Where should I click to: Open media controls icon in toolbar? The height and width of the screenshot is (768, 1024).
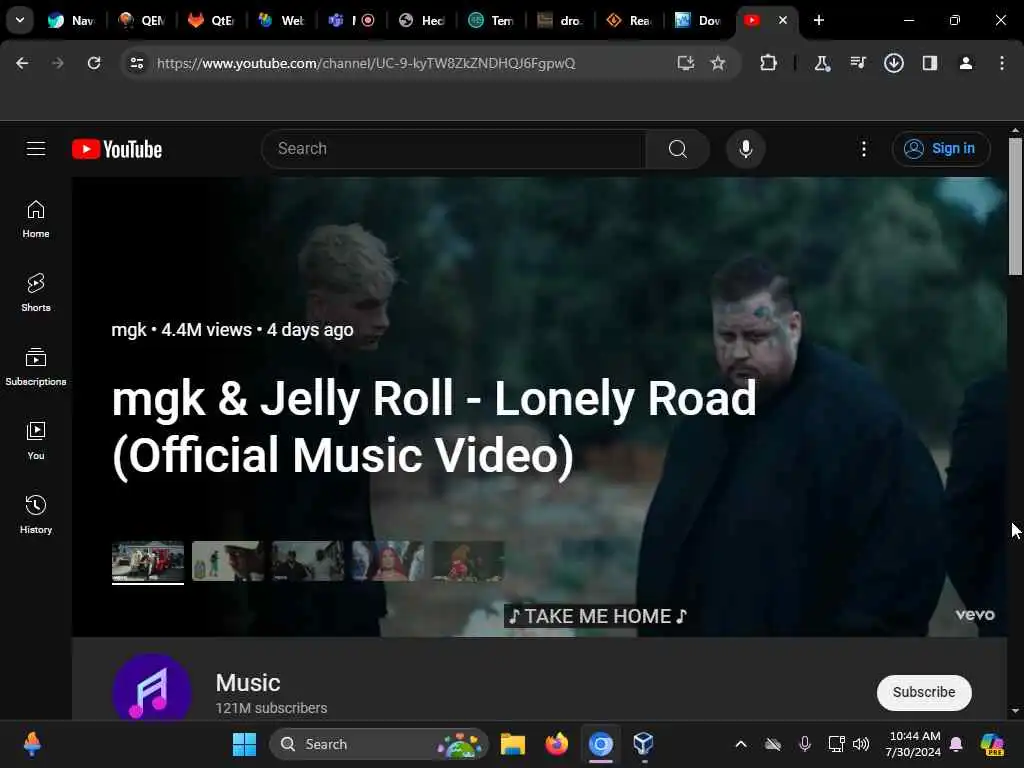858,63
